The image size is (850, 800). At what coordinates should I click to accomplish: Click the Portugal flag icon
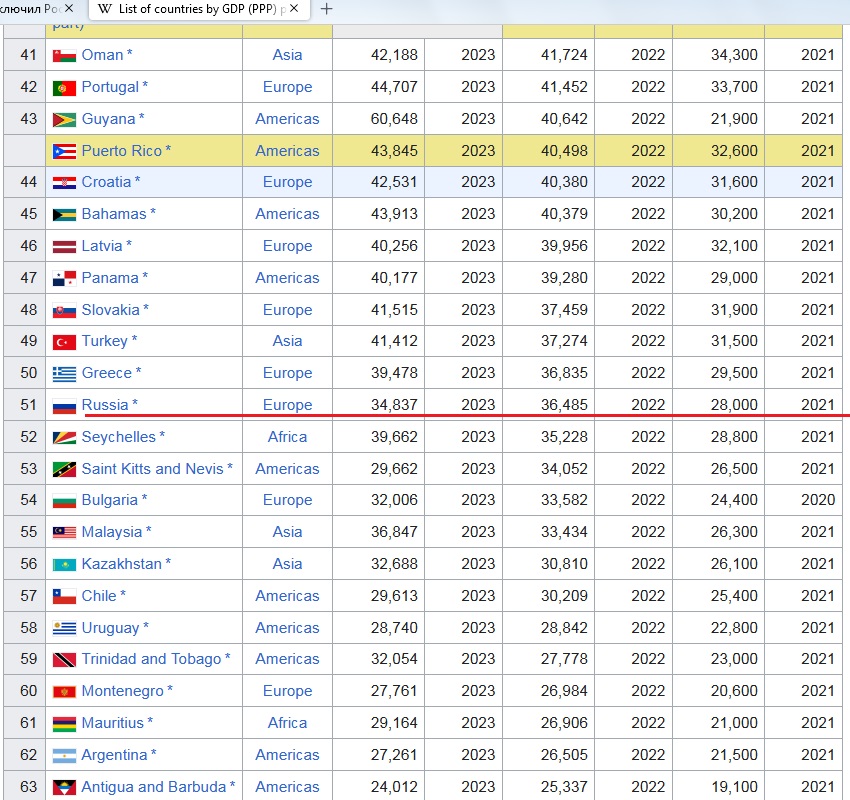point(64,88)
